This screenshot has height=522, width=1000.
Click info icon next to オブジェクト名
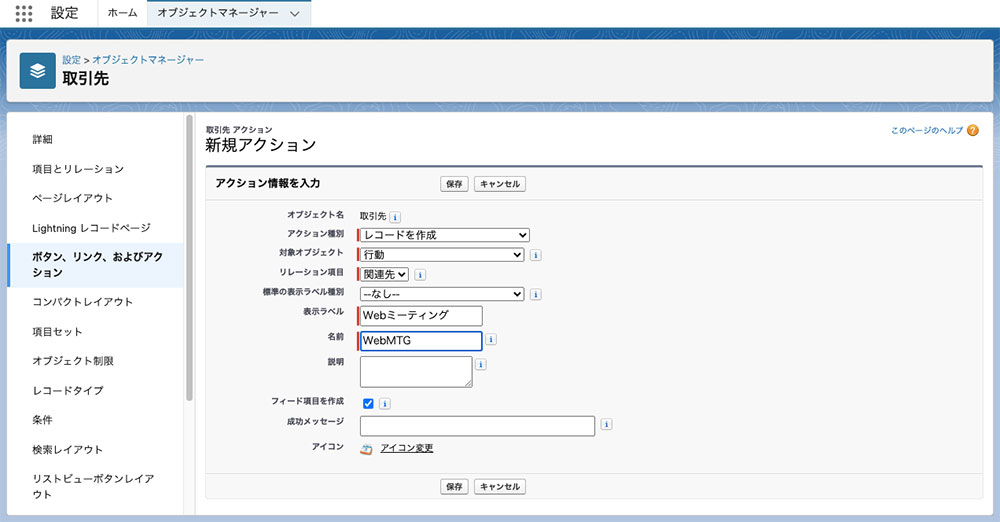click(x=395, y=217)
